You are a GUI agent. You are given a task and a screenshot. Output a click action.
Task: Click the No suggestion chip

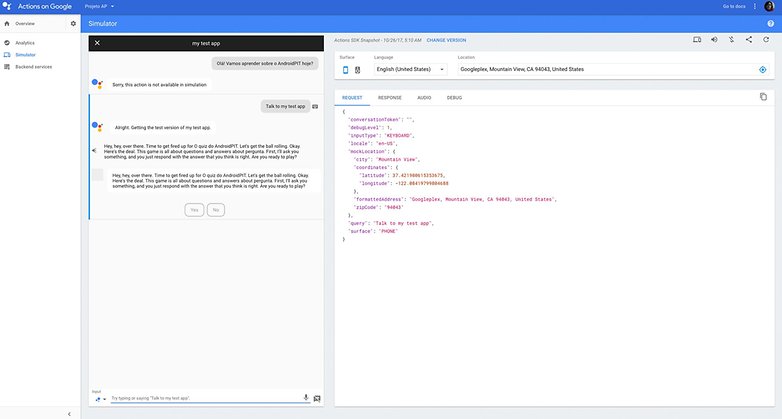pos(215,210)
